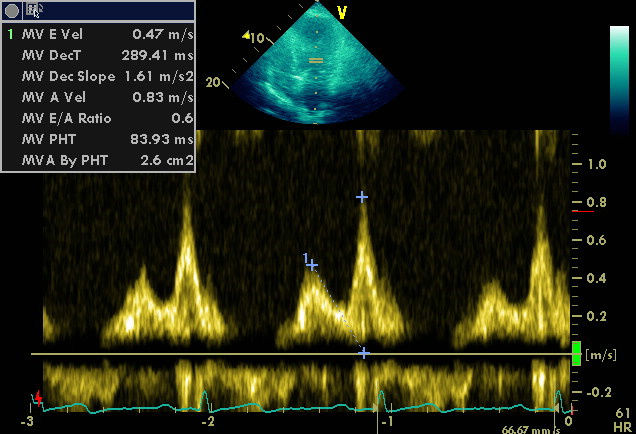Click the MV A Vel result row

tap(98, 98)
